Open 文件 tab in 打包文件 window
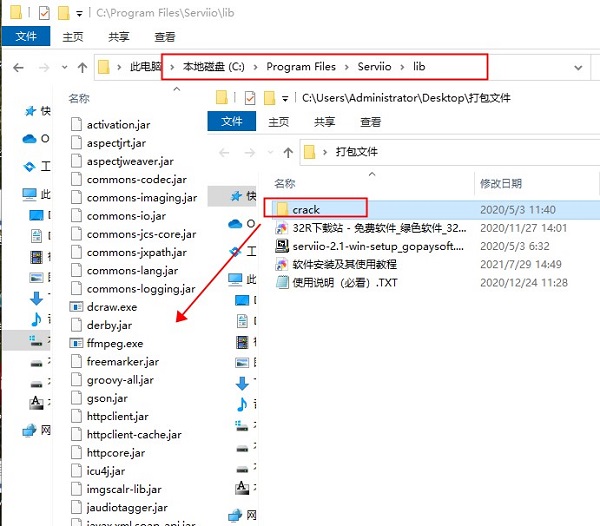Image resolution: width=600 pixels, height=526 pixels. [x=232, y=121]
